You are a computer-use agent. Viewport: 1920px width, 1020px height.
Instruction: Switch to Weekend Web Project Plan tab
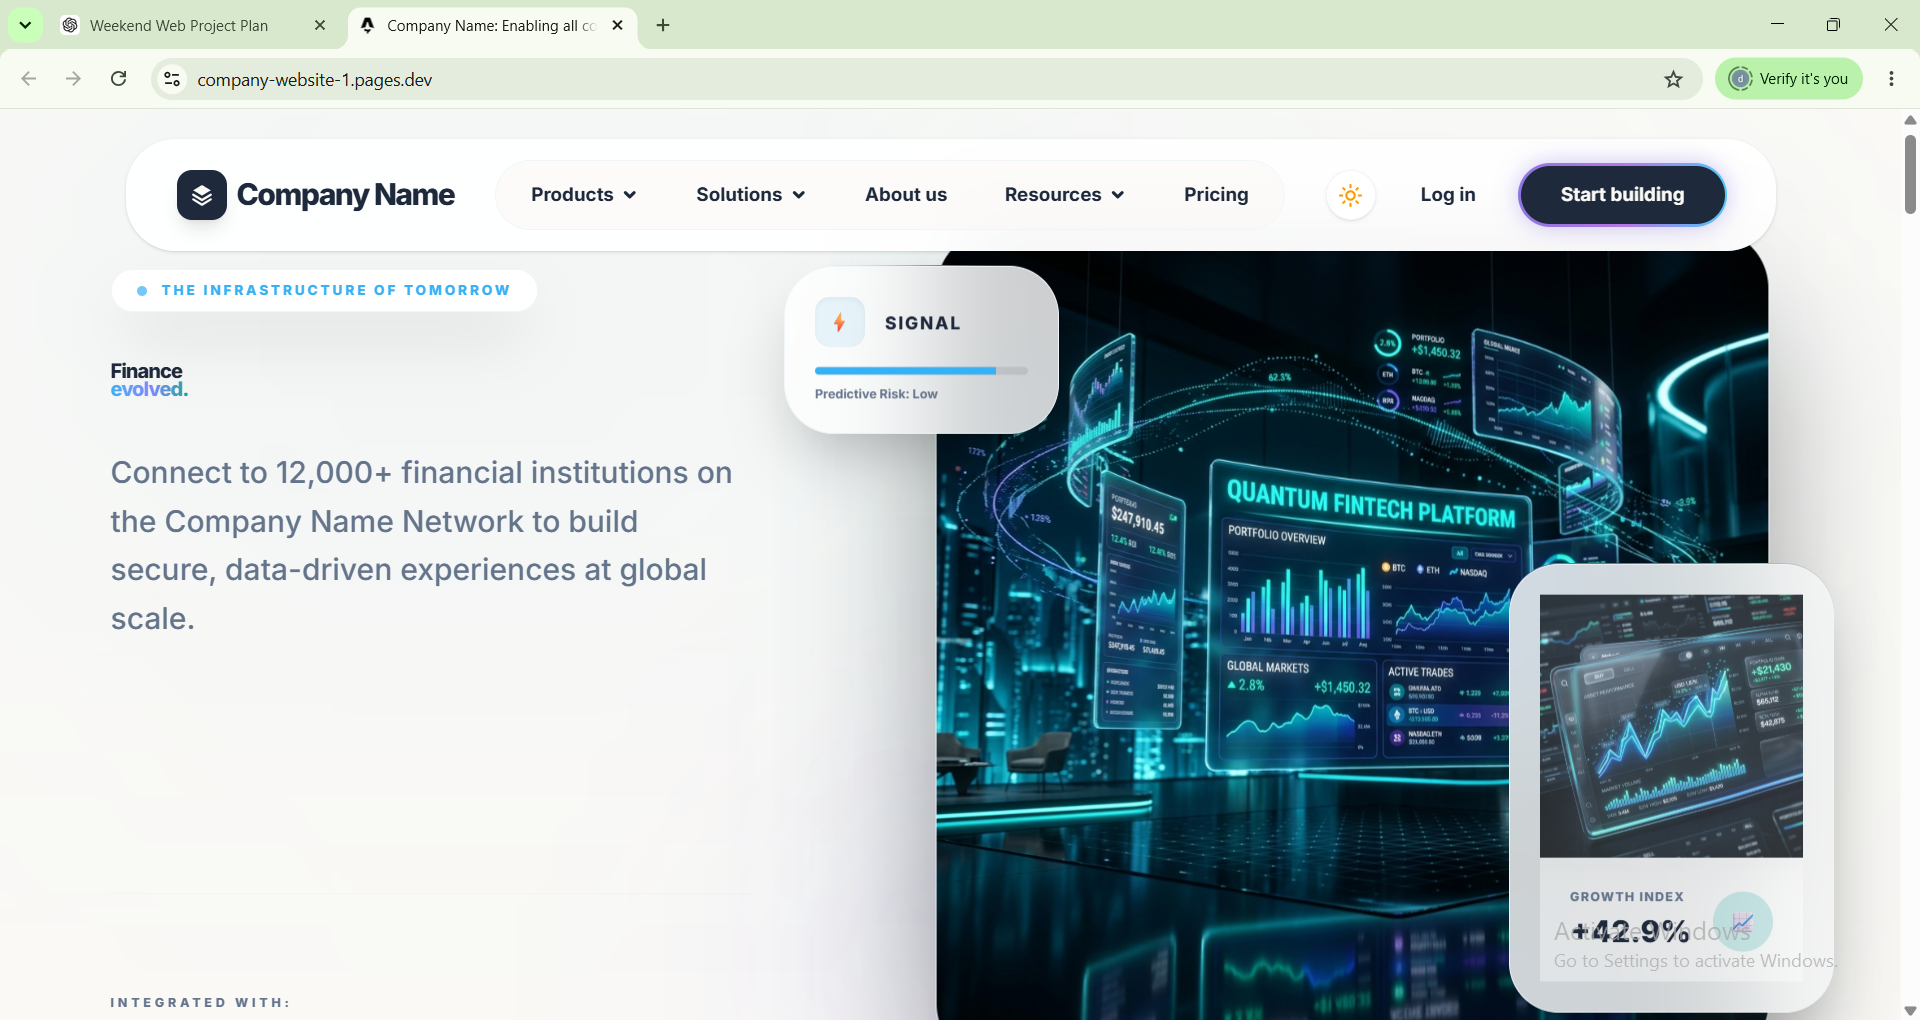194,25
